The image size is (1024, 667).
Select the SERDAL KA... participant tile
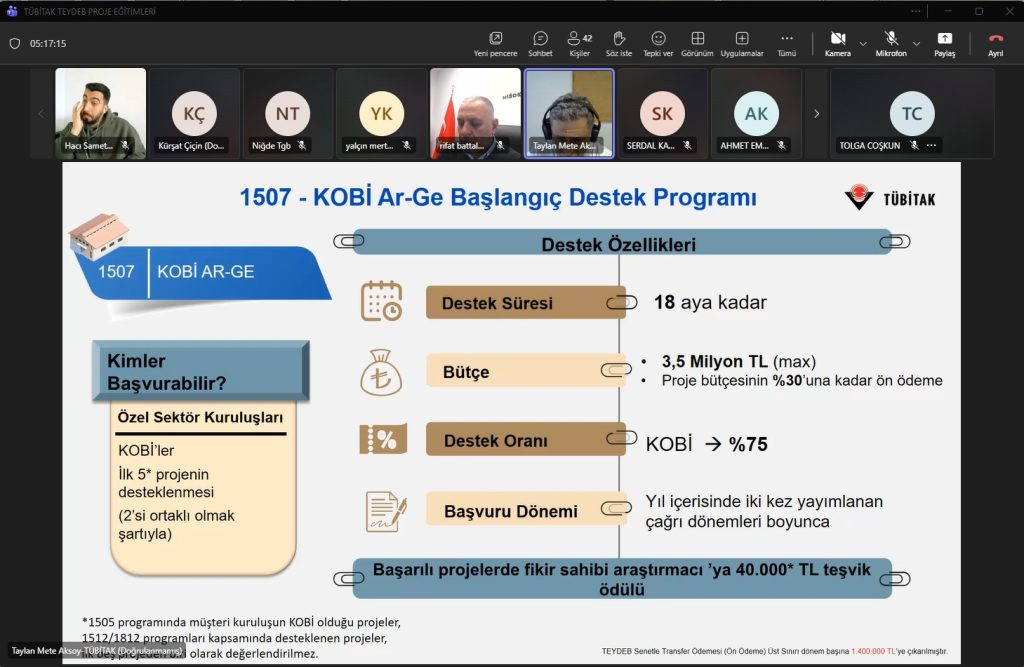[x=662, y=113]
